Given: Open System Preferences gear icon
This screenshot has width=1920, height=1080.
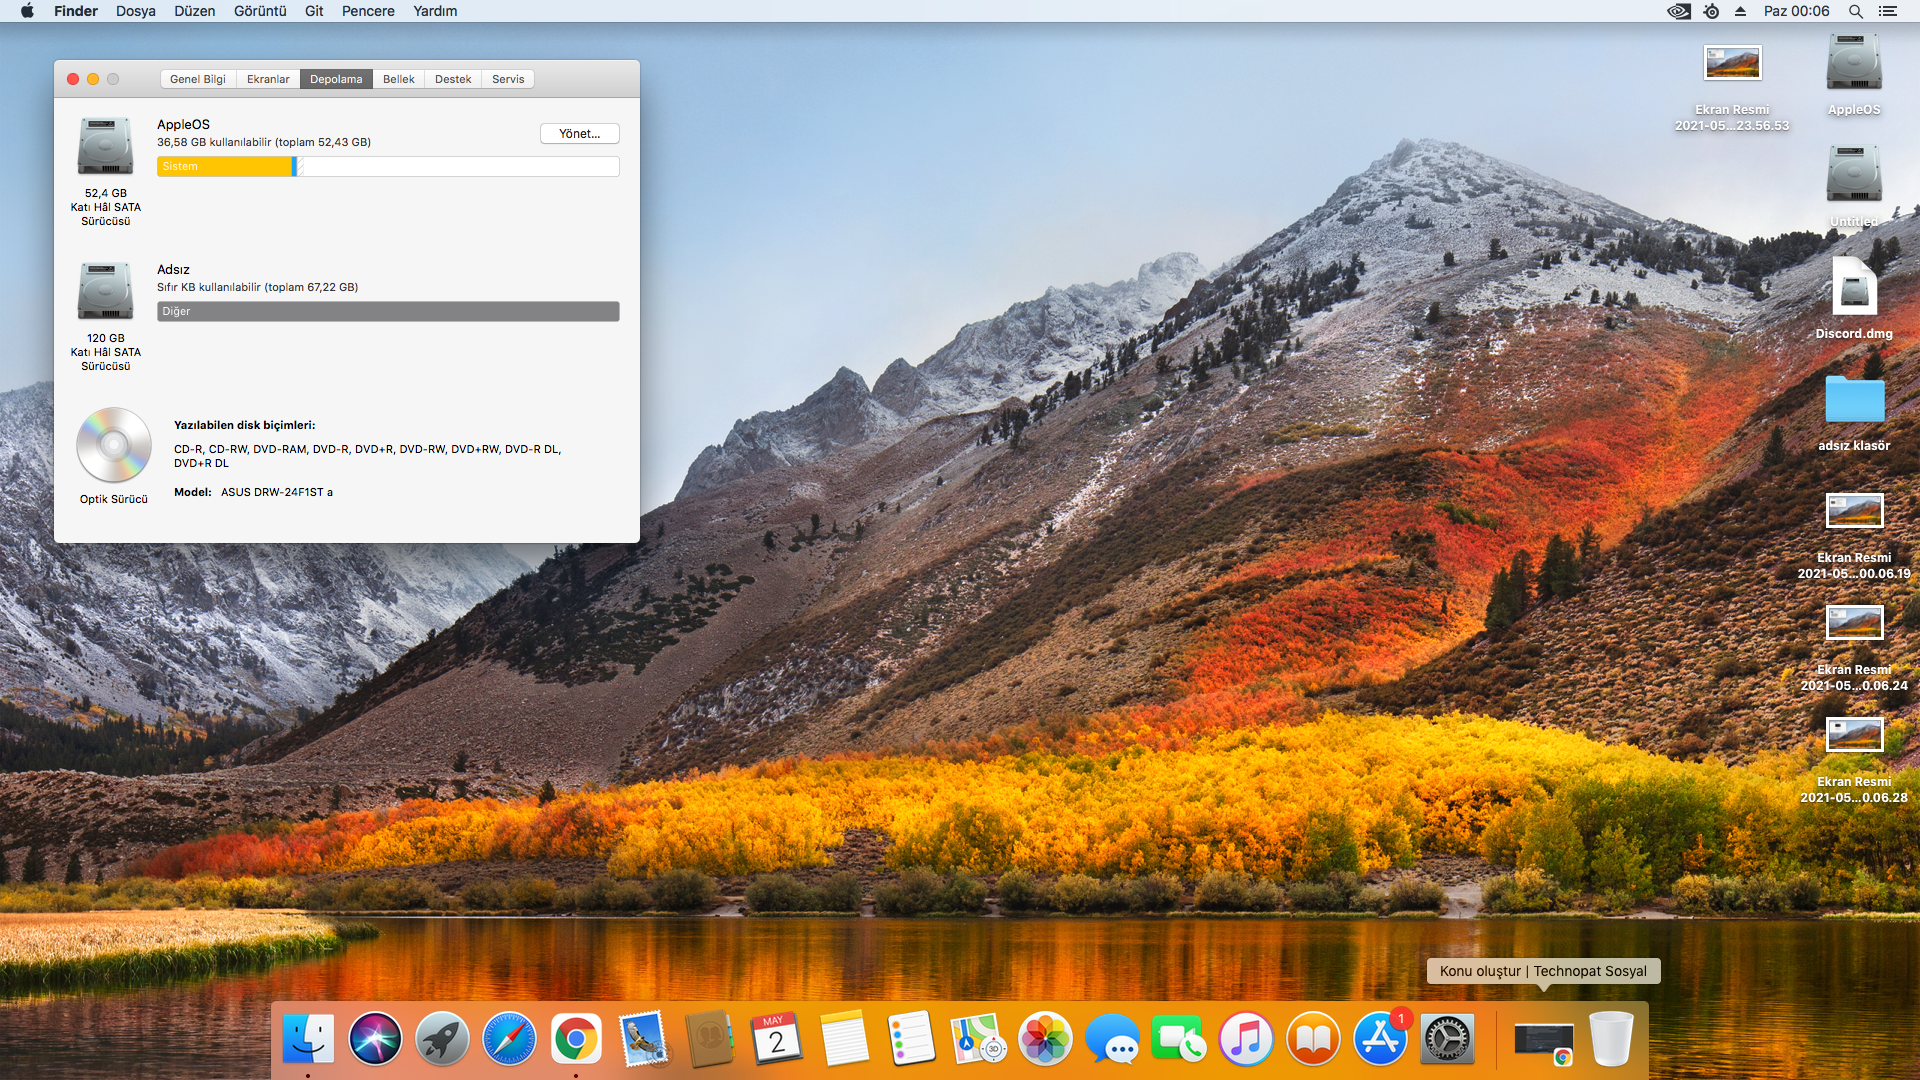Looking at the screenshot, I should 1447,1039.
